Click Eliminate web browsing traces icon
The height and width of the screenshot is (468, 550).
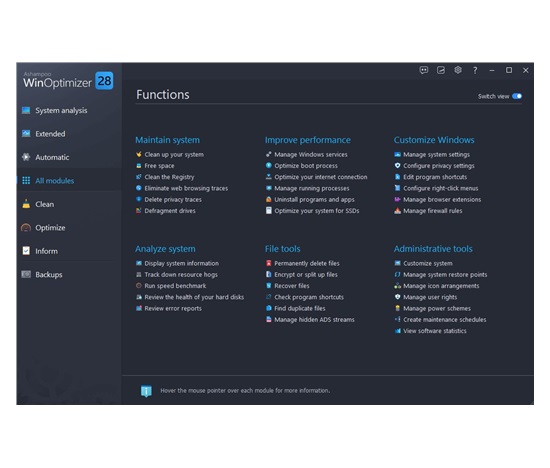click(139, 188)
